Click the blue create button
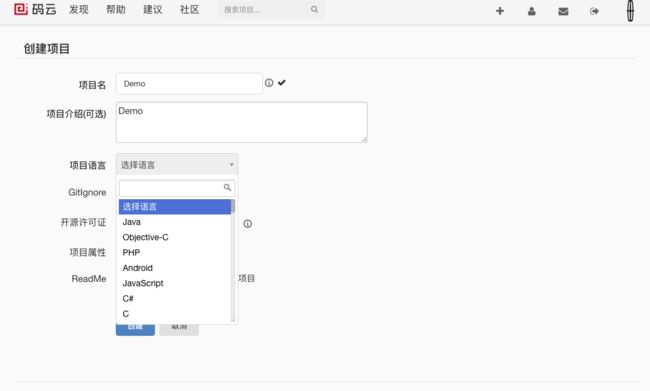650x391 pixels. pos(135,329)
